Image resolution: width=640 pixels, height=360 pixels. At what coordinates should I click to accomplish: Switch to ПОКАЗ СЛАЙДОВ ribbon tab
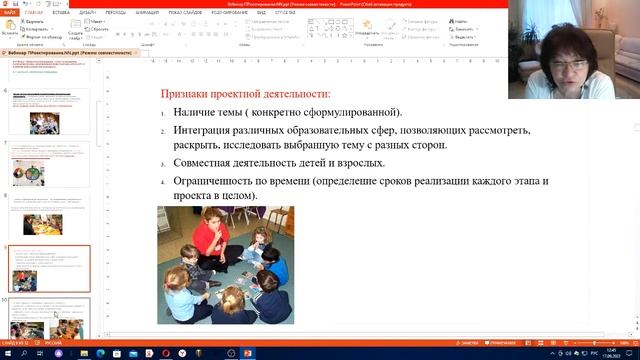(x=185, y=13)
